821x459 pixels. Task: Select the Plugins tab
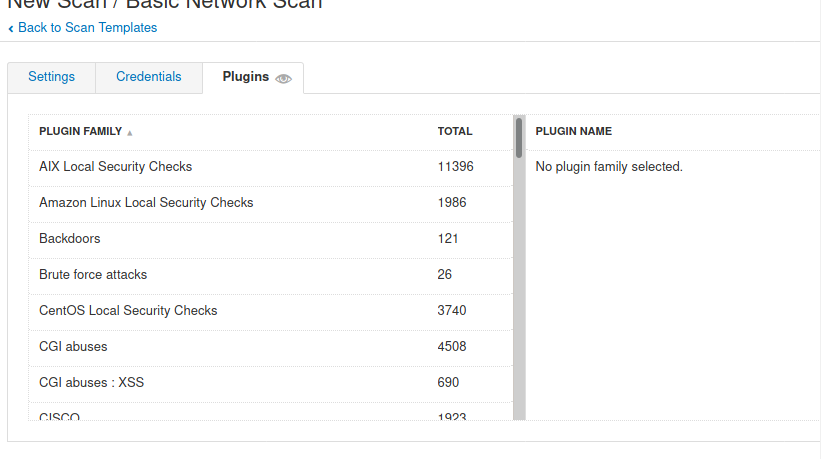point(253,77)
